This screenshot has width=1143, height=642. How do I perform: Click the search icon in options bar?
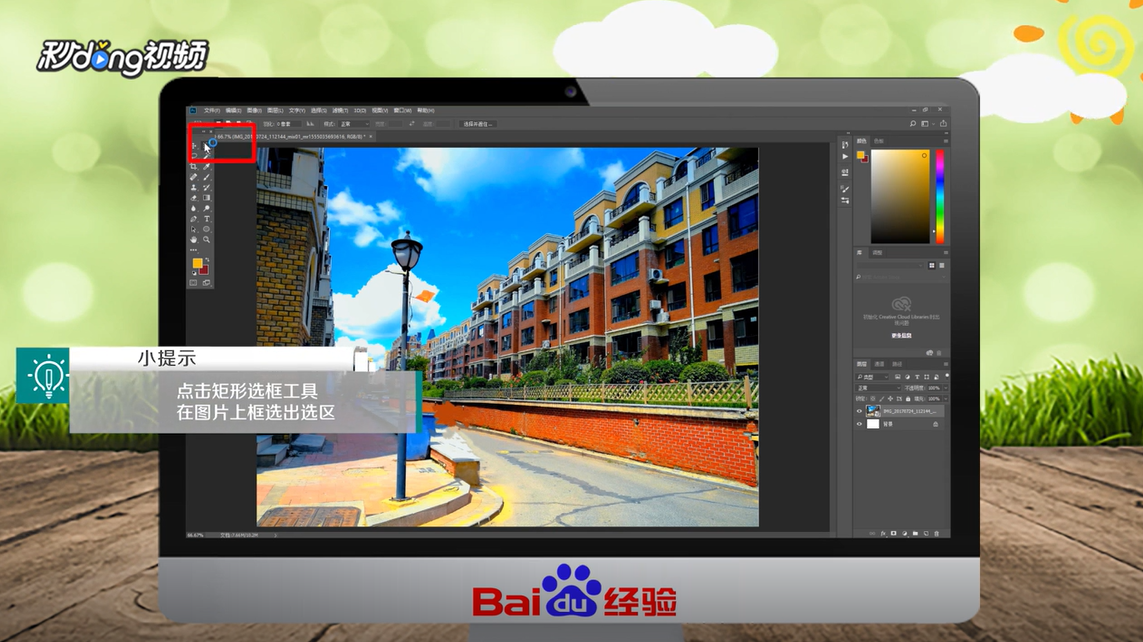pos(913,124)
